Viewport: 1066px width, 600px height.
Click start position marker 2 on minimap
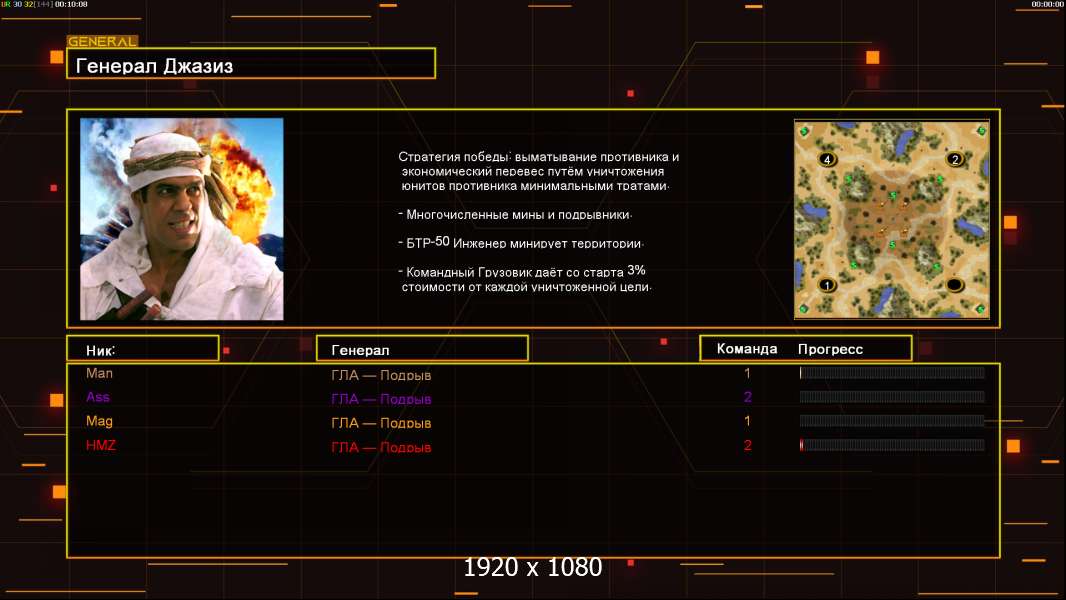(x=955, y=160)
